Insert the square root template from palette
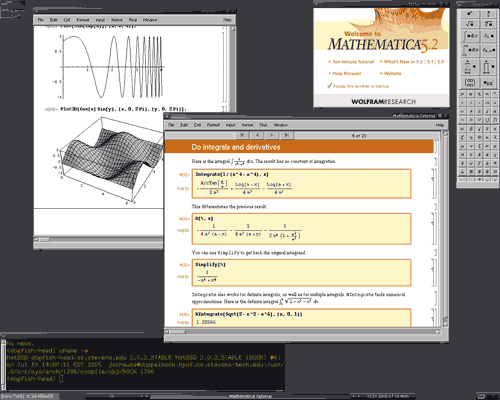This screenshot has height=400, width=500. (x=470, y=24)
